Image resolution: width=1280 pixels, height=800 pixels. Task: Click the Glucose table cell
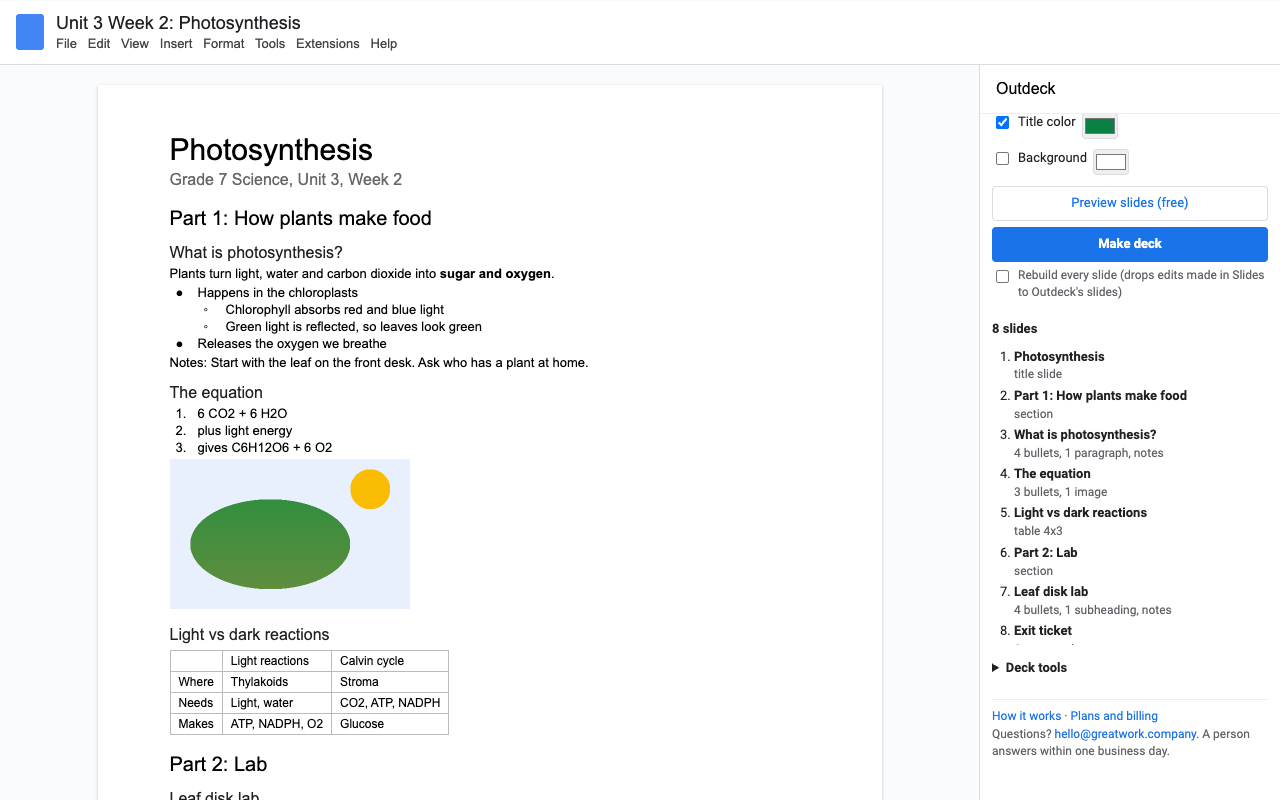tap(390, 724)
